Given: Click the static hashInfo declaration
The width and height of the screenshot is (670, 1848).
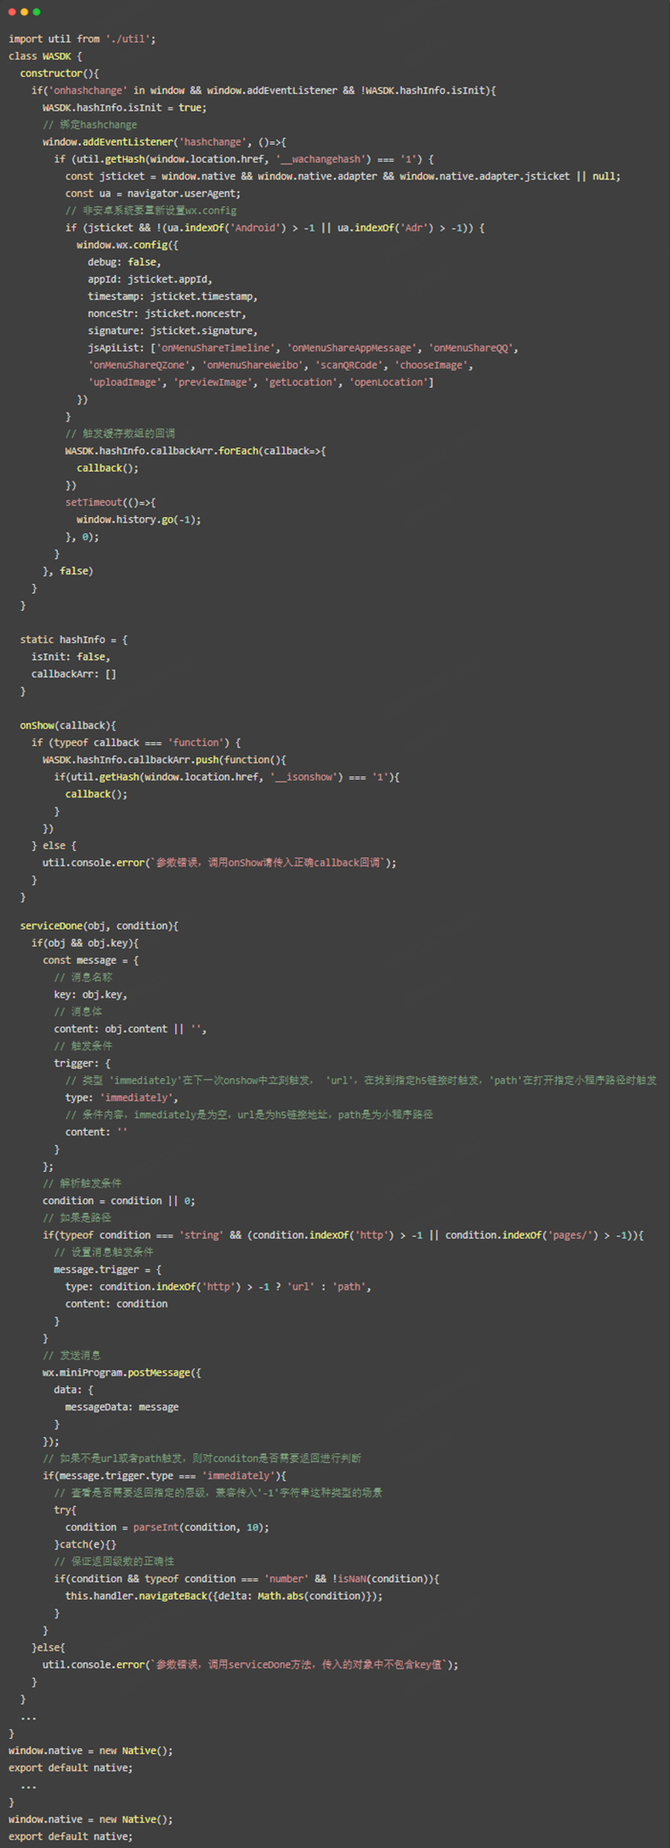Looking at the screenshot, I should click(73, 640).
